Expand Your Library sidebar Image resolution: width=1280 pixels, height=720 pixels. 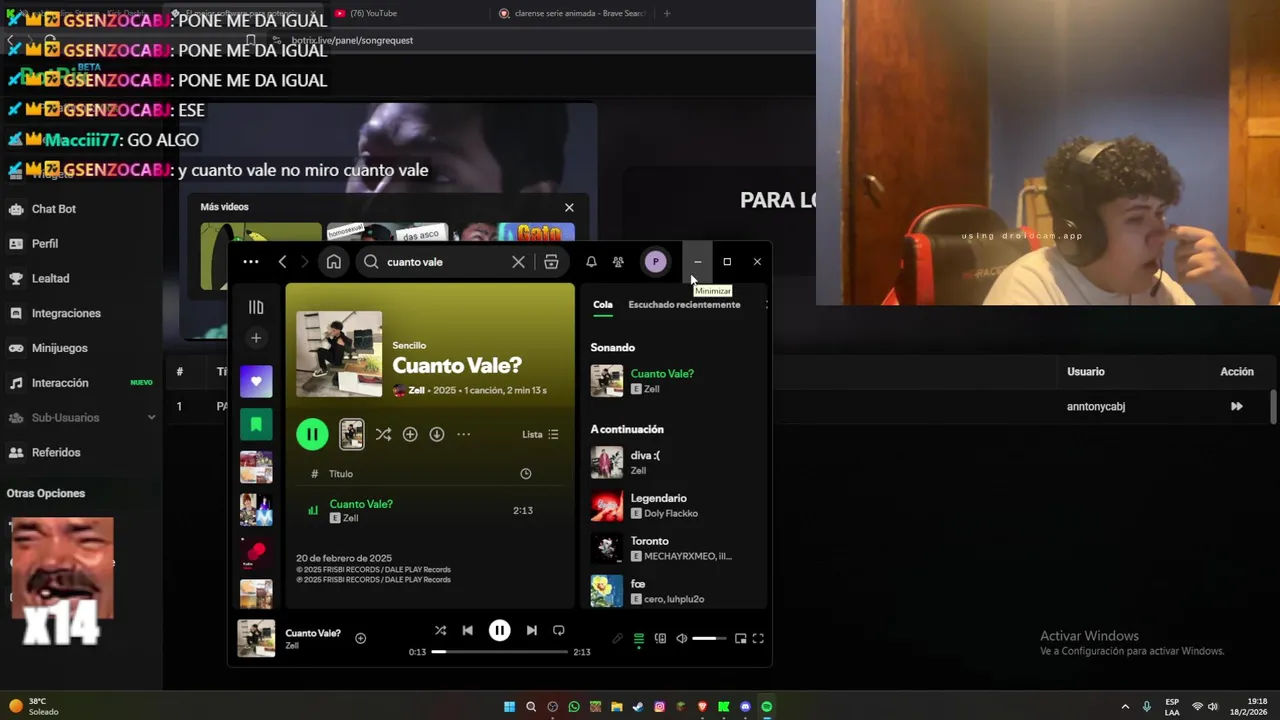[256, 307]
